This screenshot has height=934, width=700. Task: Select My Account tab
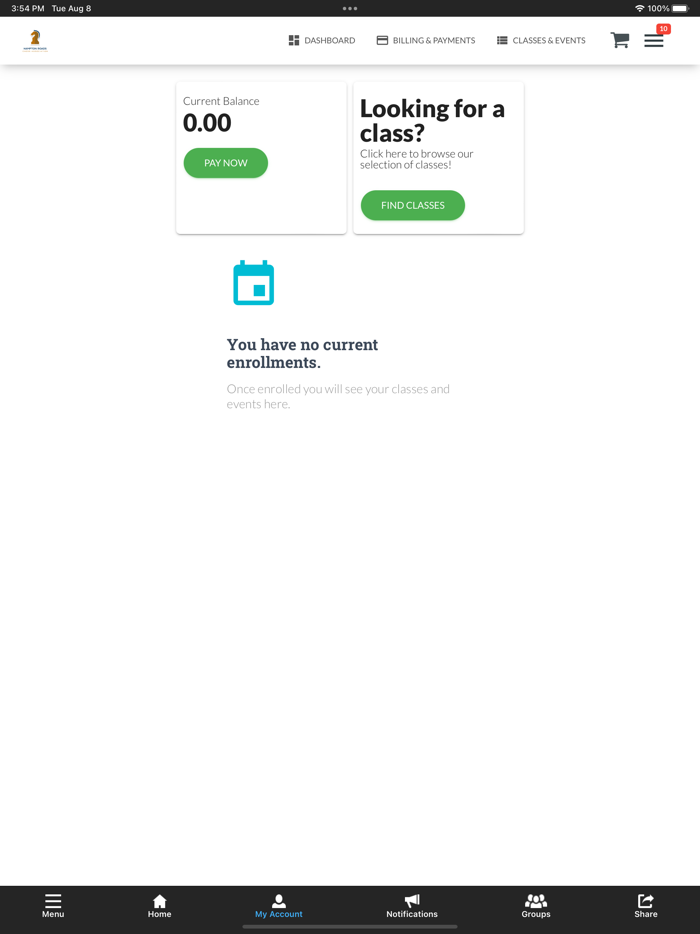click(x=278, y=905)
